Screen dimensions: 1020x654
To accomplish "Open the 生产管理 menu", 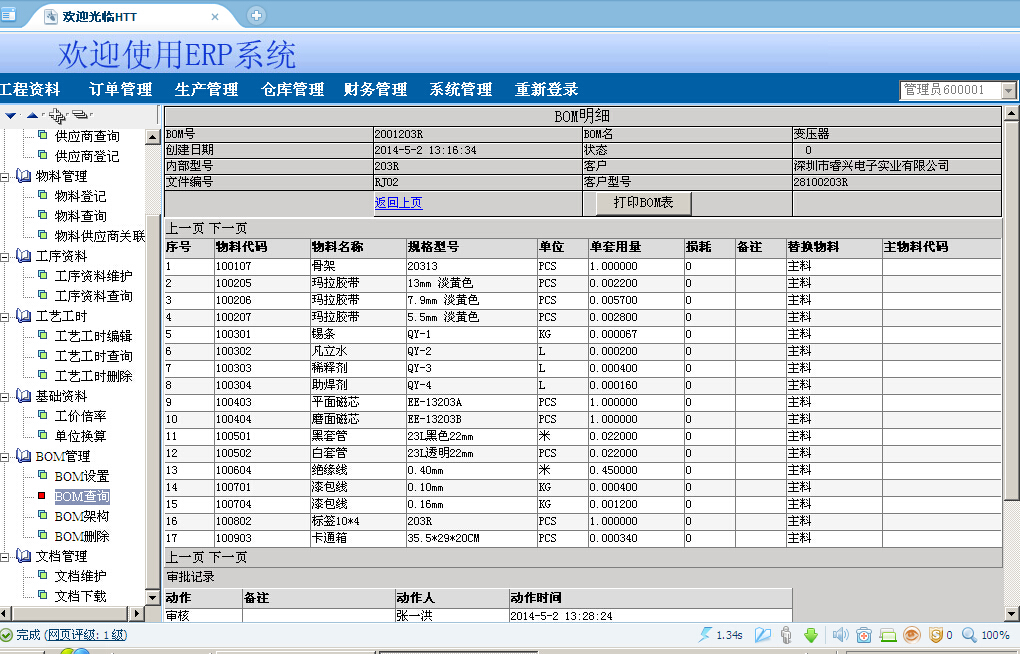I will [206, 89].
